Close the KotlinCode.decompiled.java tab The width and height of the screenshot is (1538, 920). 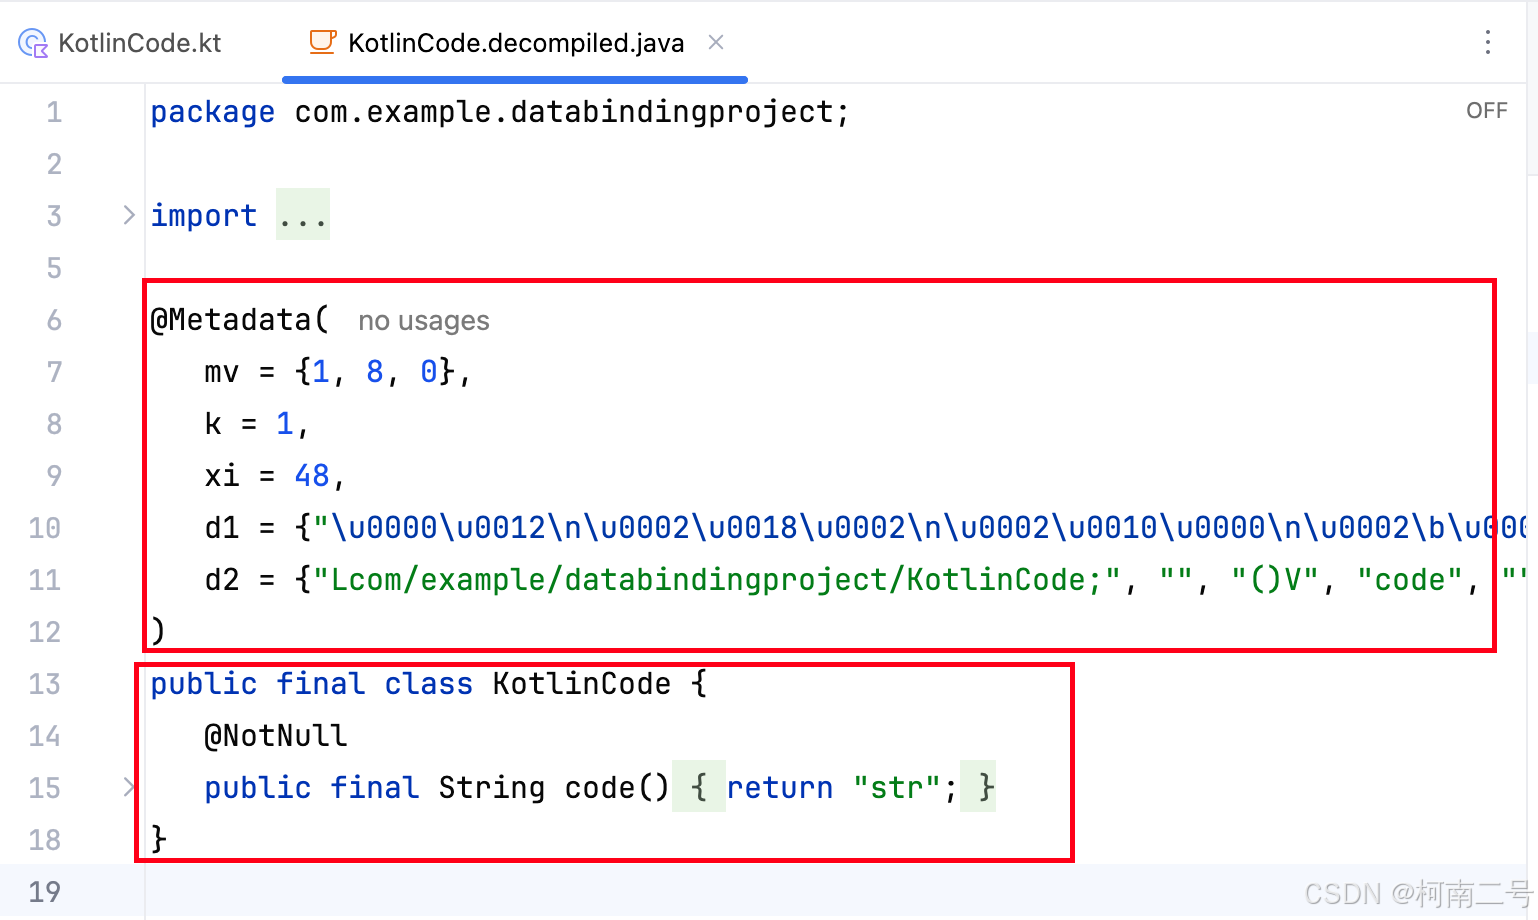(x=716, y=43)
